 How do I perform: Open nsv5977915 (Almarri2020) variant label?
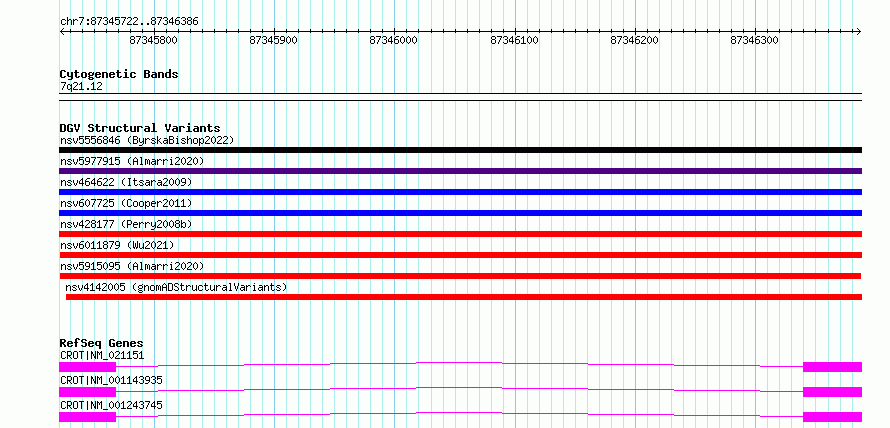click(x=132, y=161)
